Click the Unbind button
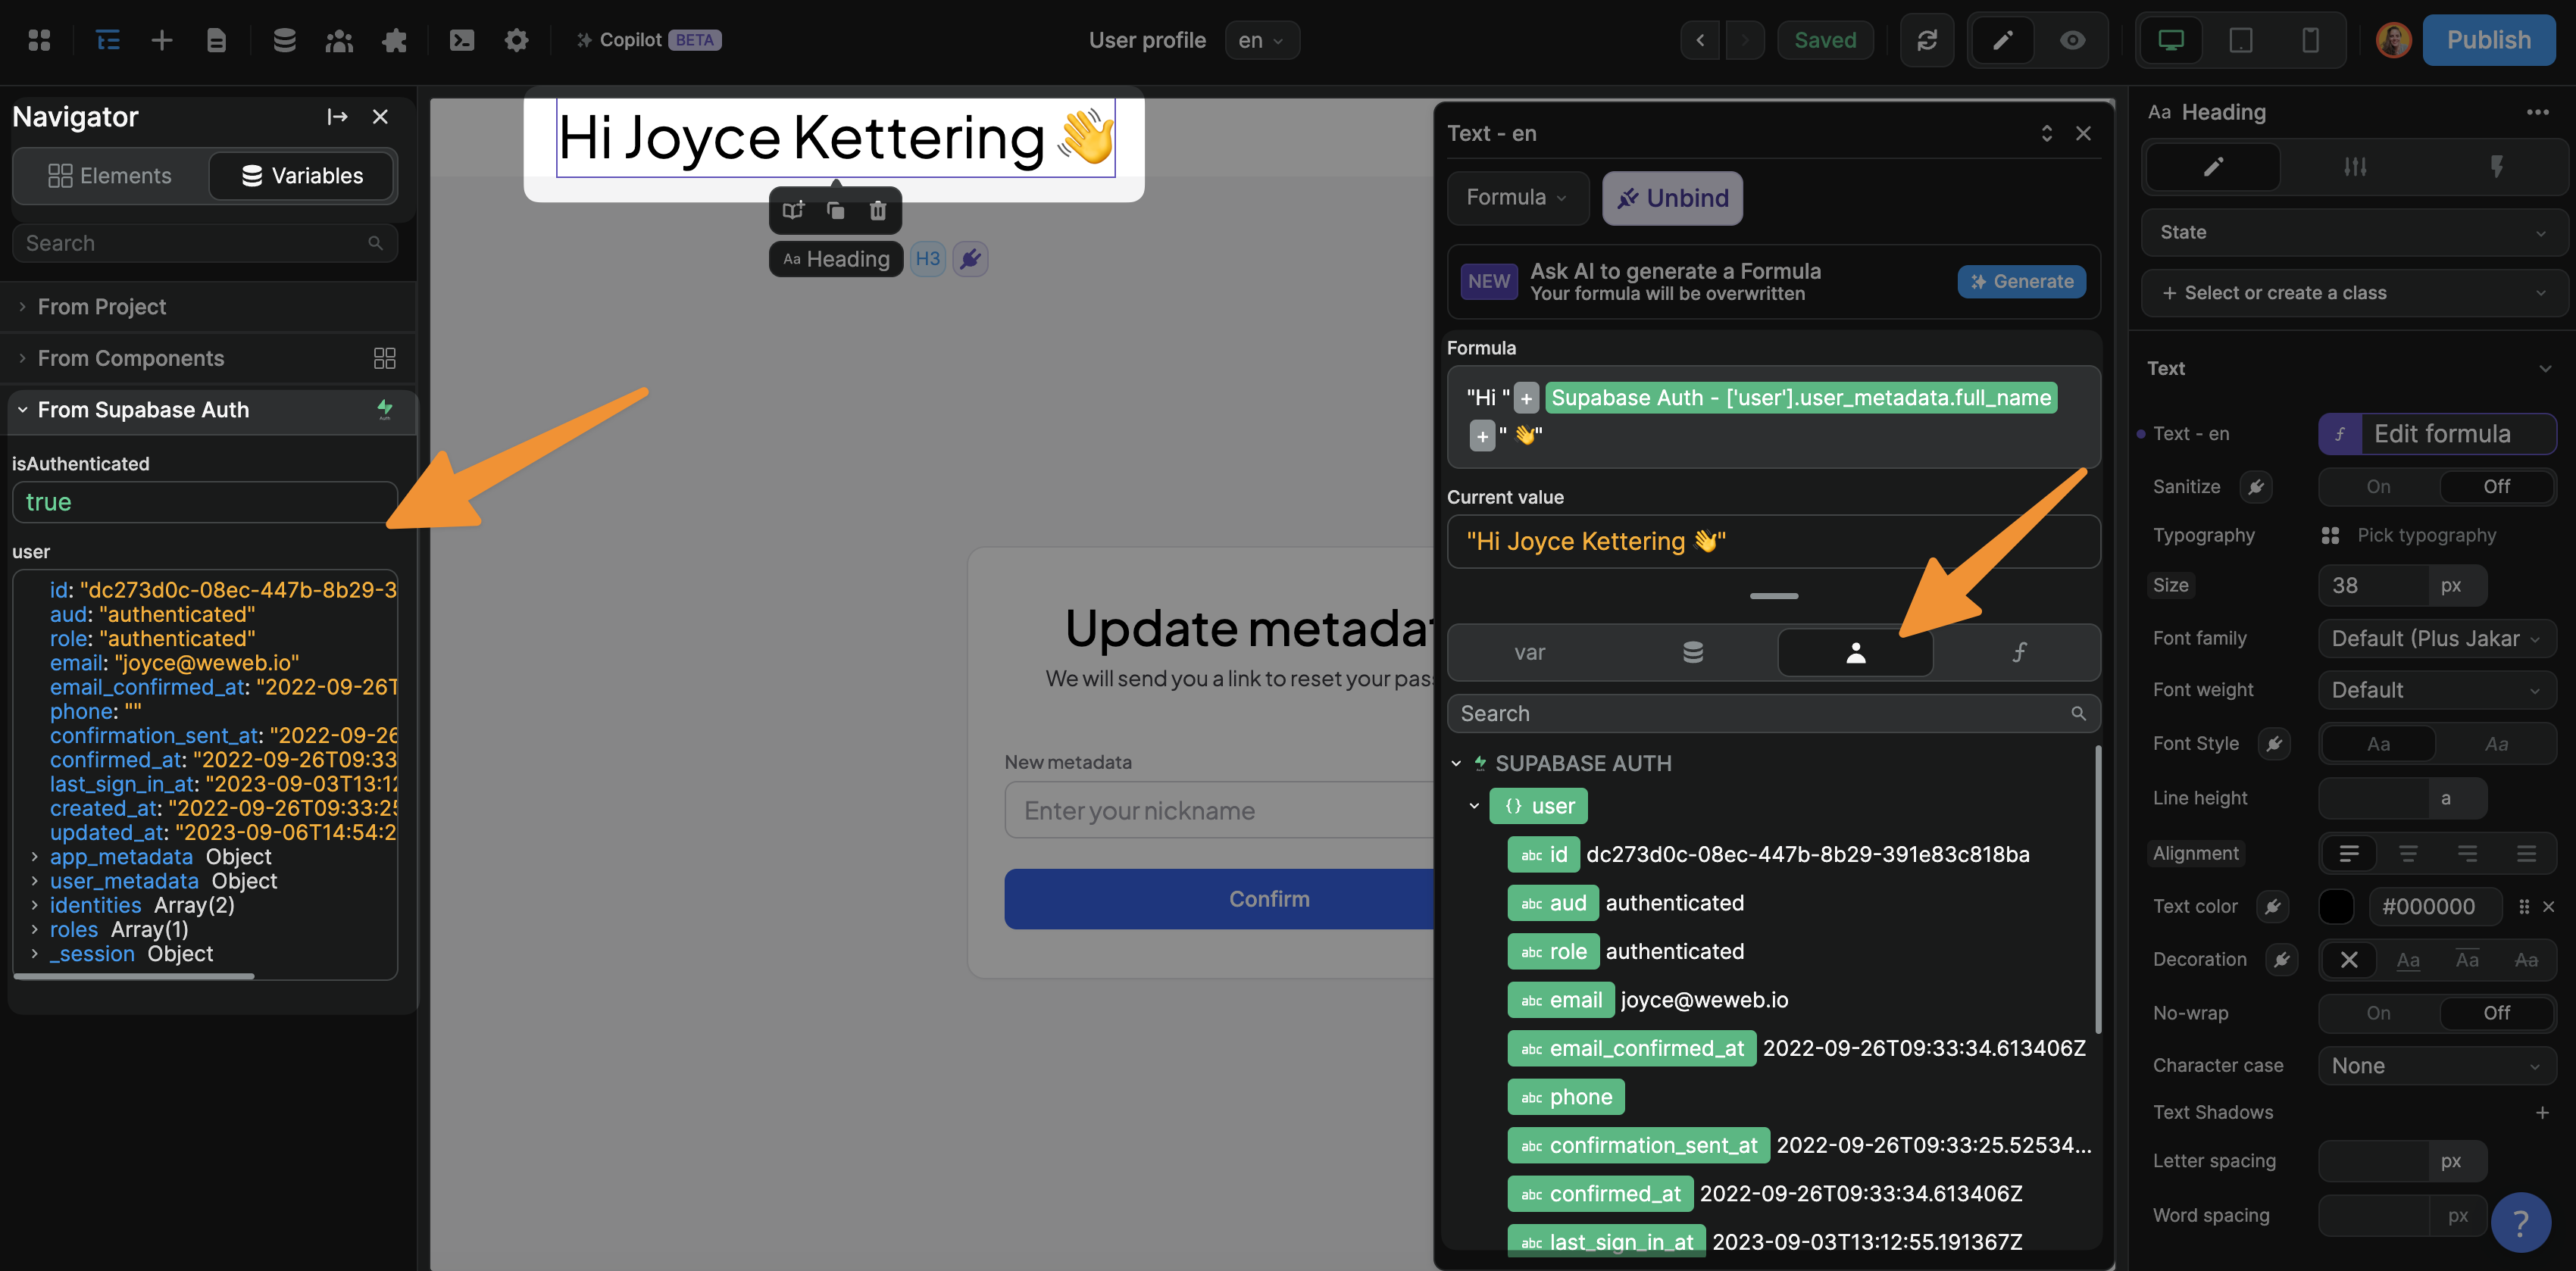The image size is (2576, 1271). pyautogui.click(x=1672, y=198)
